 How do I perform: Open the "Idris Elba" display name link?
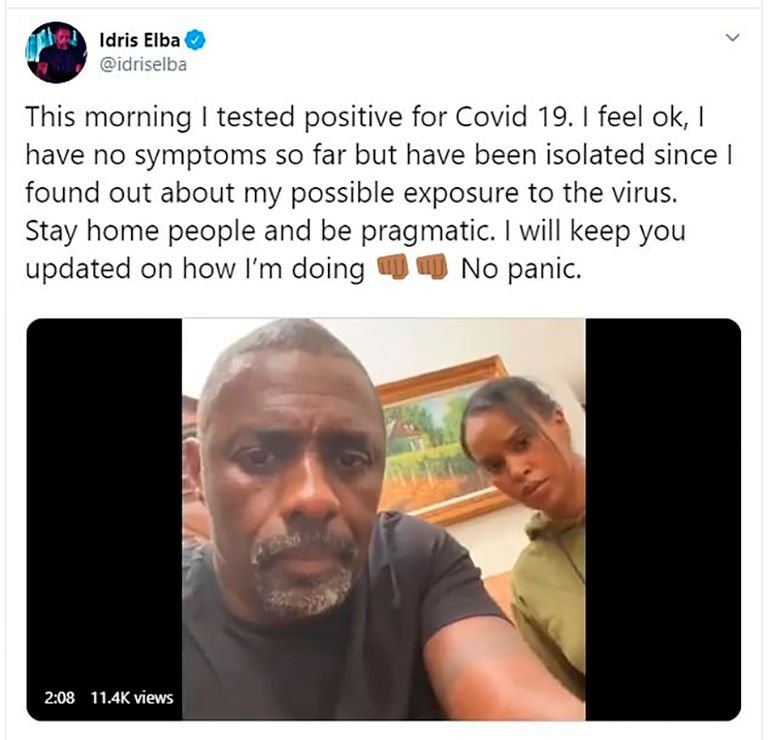click(x=140, y=40)
